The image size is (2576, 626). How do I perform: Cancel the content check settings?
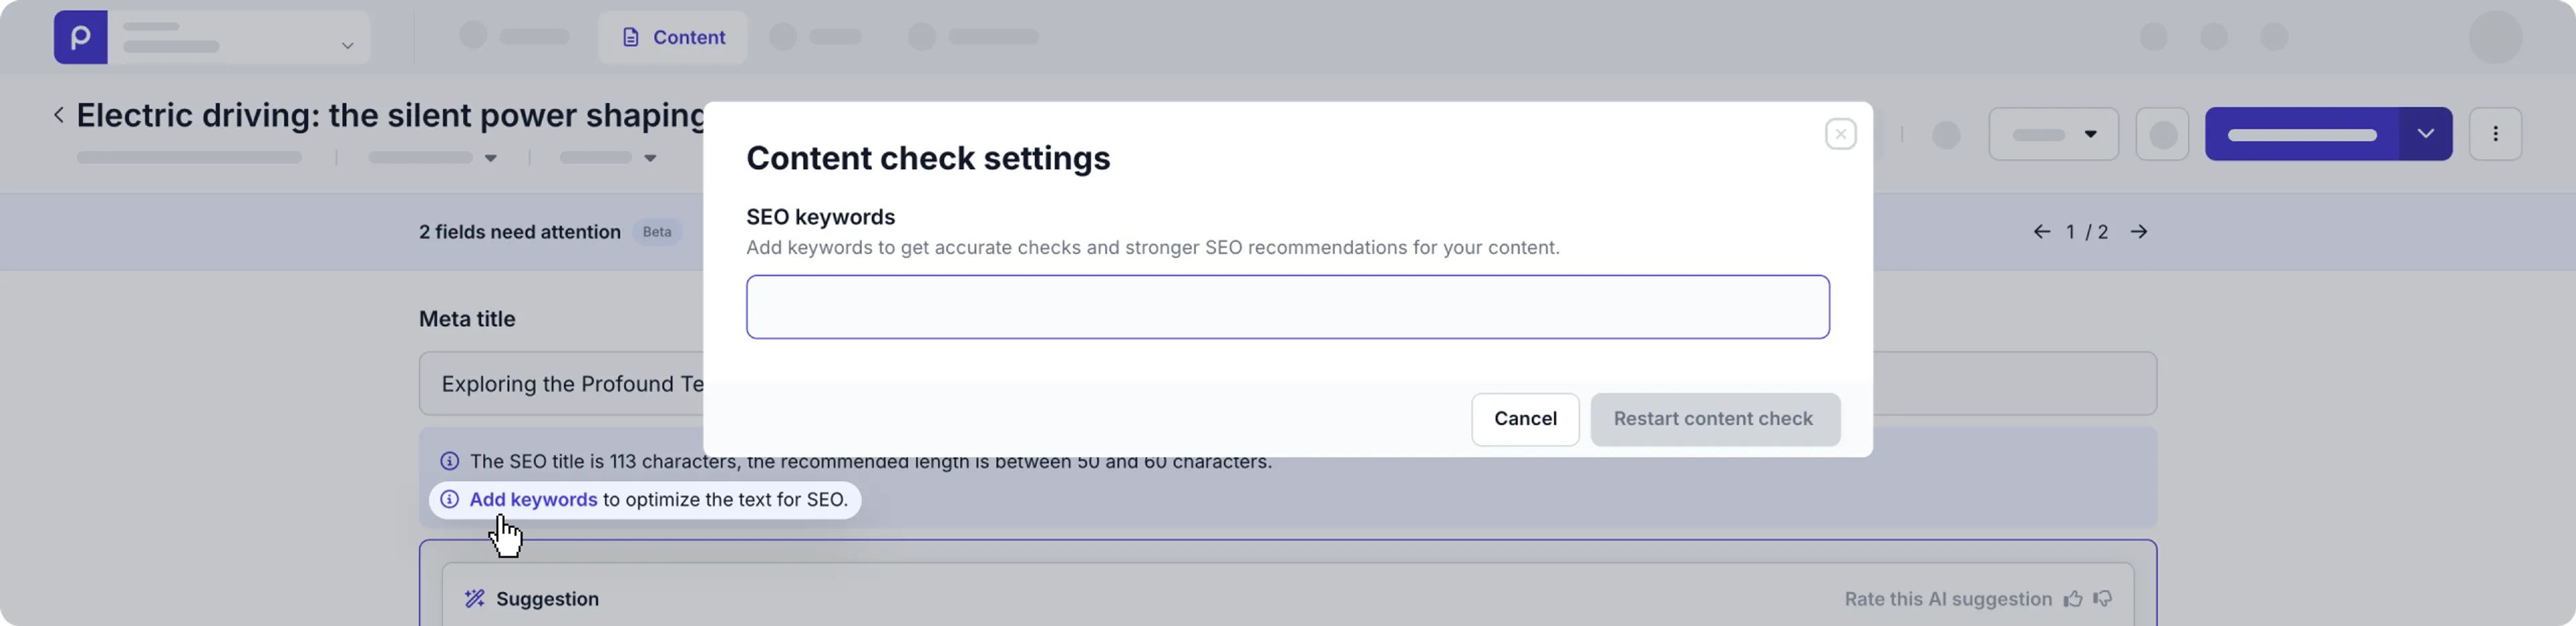(1525, 419)
